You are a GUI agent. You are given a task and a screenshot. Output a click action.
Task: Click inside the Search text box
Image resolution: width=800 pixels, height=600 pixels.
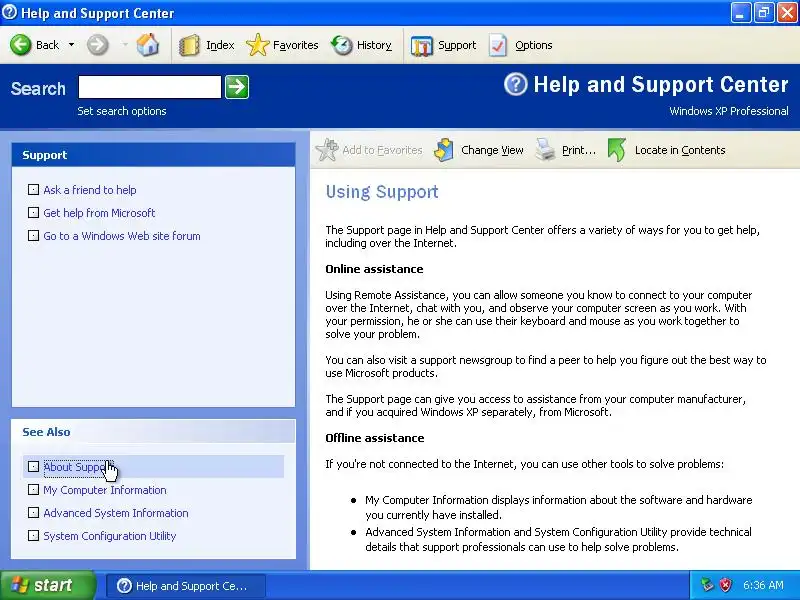149,87
